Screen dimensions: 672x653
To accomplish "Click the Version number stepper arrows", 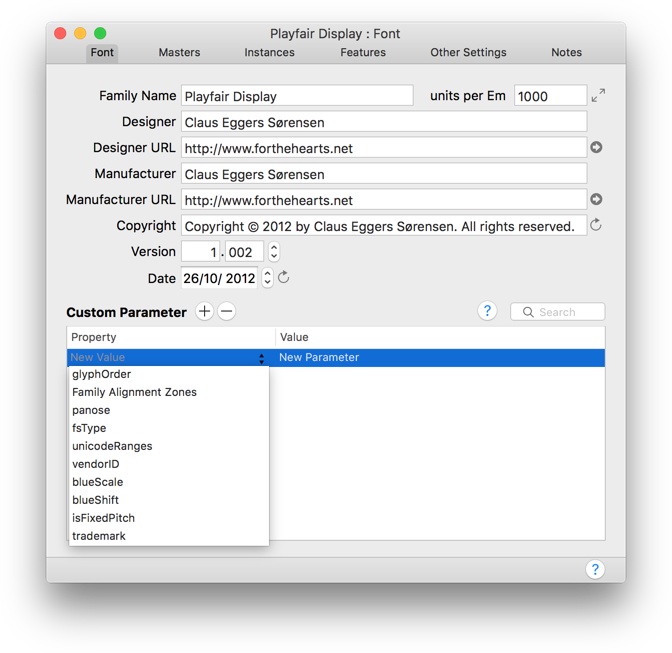I will [x=274, y=252].
